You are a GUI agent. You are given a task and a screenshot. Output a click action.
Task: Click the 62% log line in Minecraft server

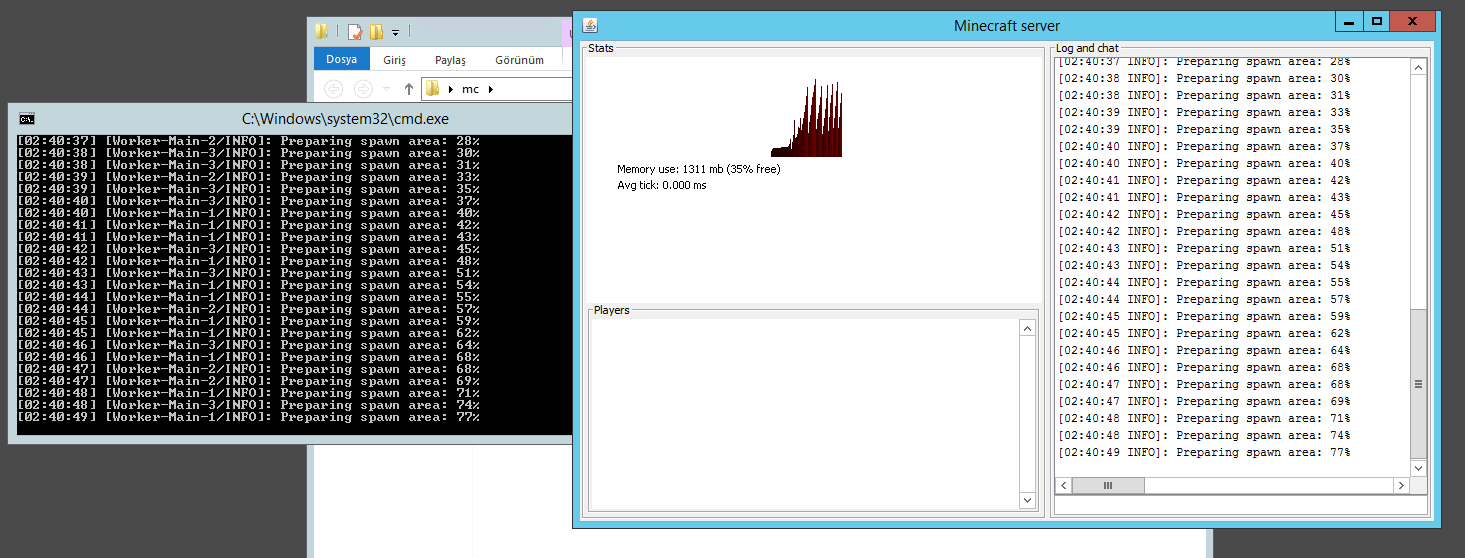coord(1205,334)
